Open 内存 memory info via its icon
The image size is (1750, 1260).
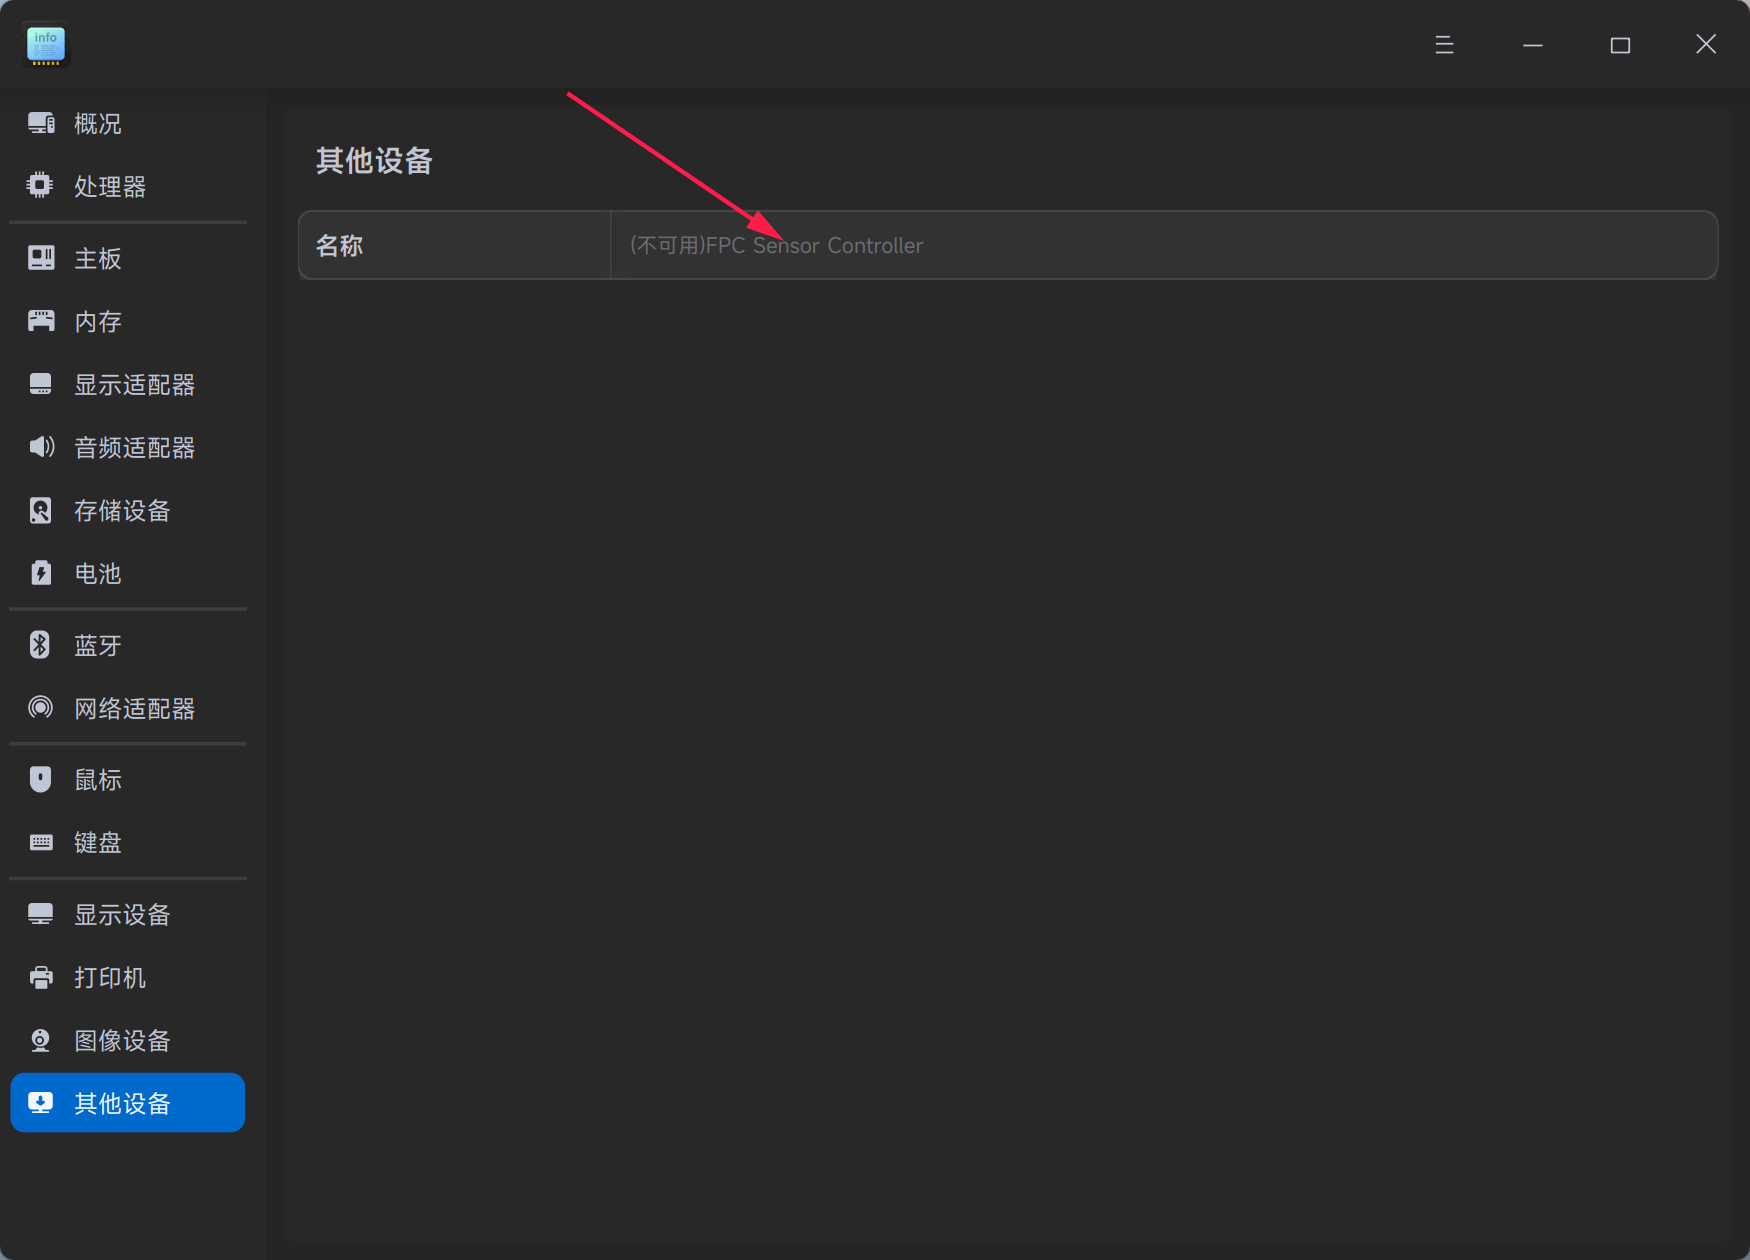[40, 321]
